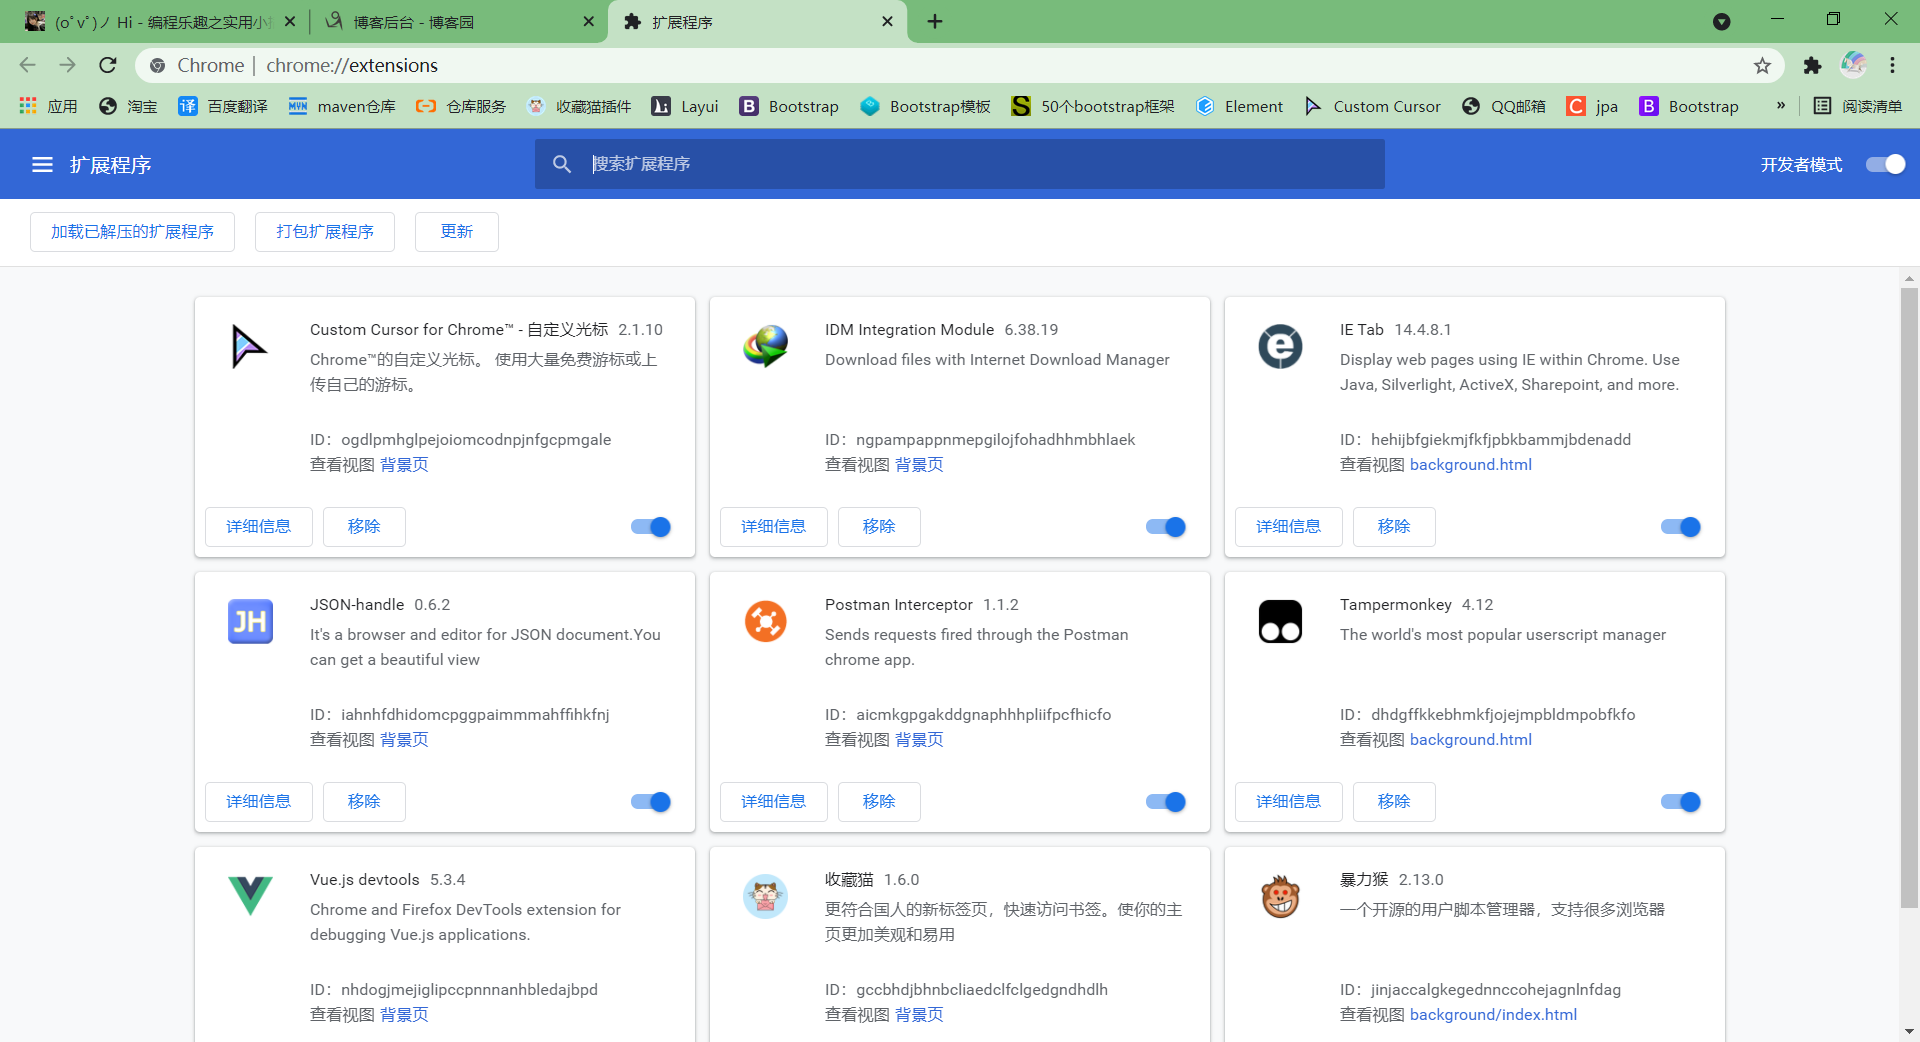Image resolution: width=1920 pixels, height=1042 pixels.
Task: Close the 博客后台 tab
Action: [x=588, y=21]
